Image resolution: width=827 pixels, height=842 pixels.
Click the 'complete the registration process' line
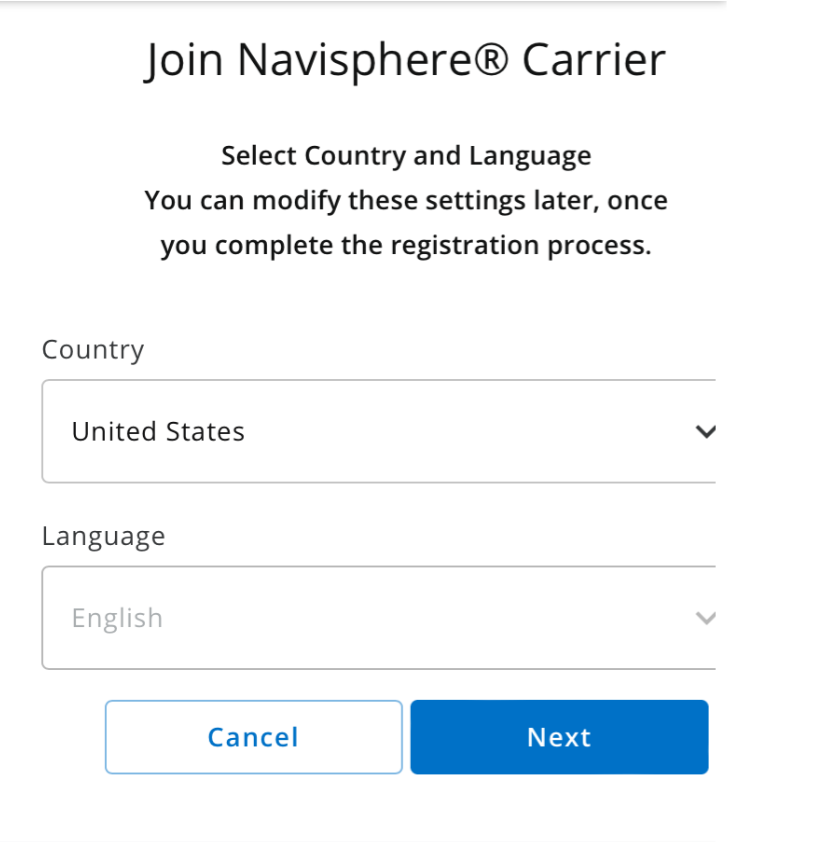(405, 245)
